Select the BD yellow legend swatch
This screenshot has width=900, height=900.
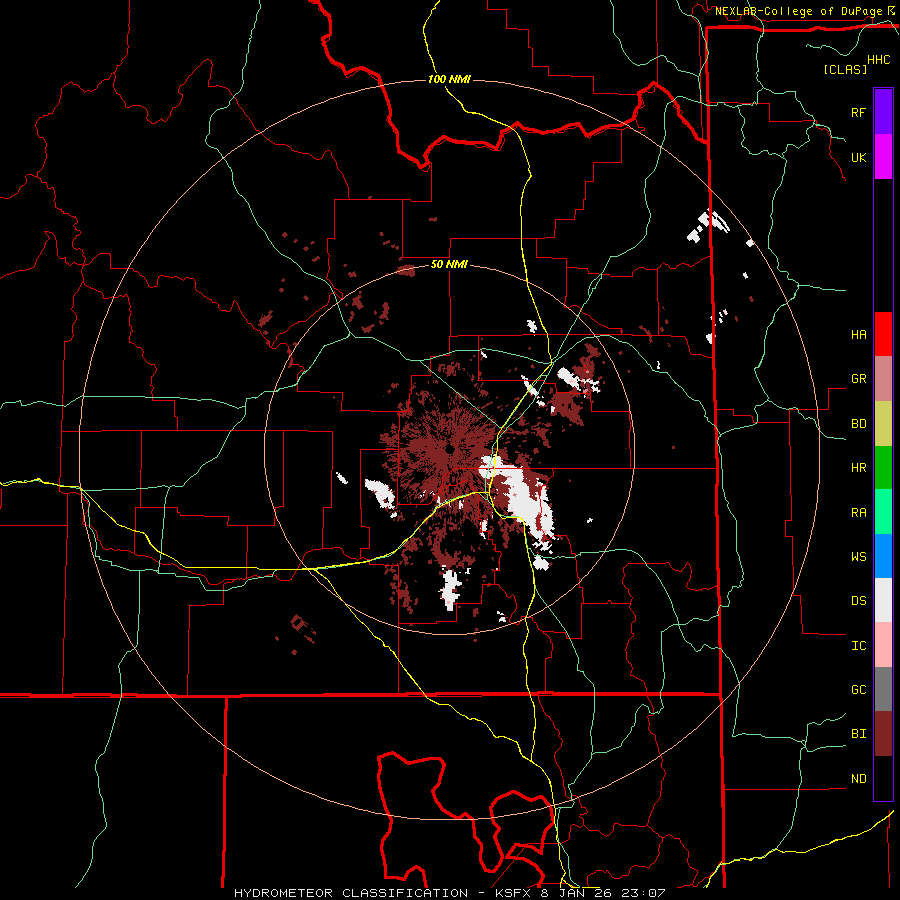click(883, 424)
